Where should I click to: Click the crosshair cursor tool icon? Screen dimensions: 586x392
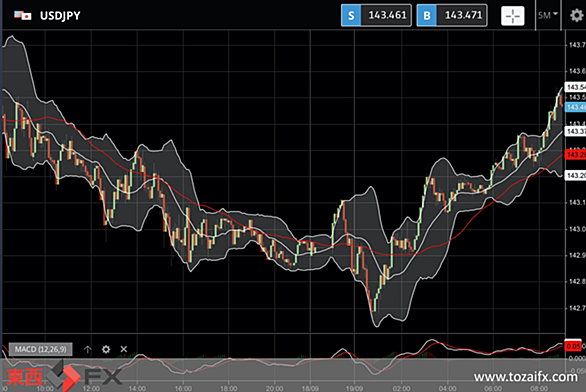coord(512,16)
